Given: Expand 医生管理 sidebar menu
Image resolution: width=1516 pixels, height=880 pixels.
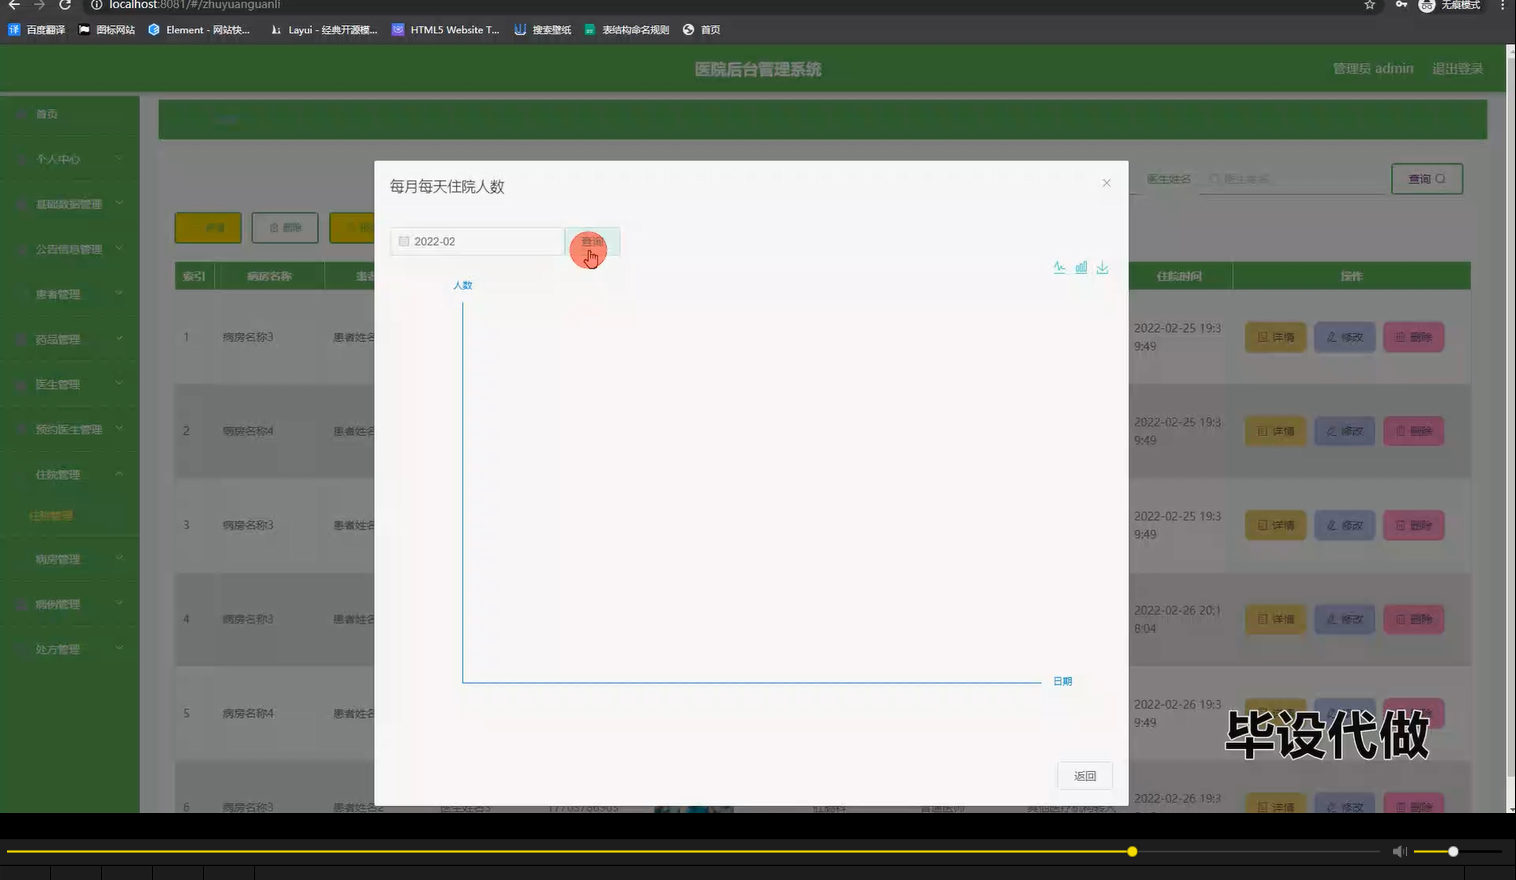Looking at the screenshot, I should (x=70, y=384).
